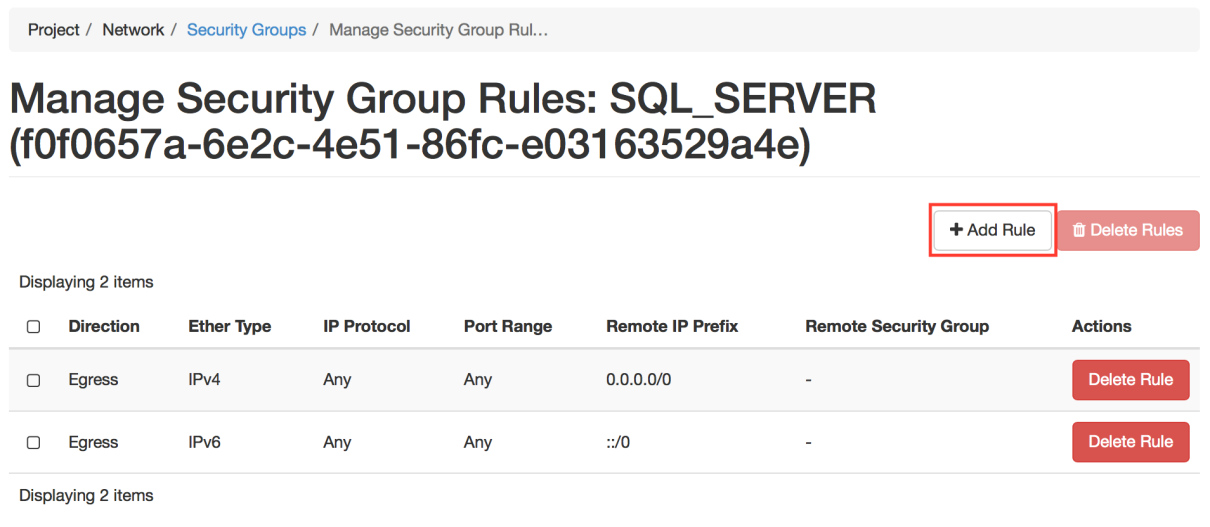Click the Remote IP Prefix column header
This screenshot has height=527, width=1210.
tap(672, 326)
